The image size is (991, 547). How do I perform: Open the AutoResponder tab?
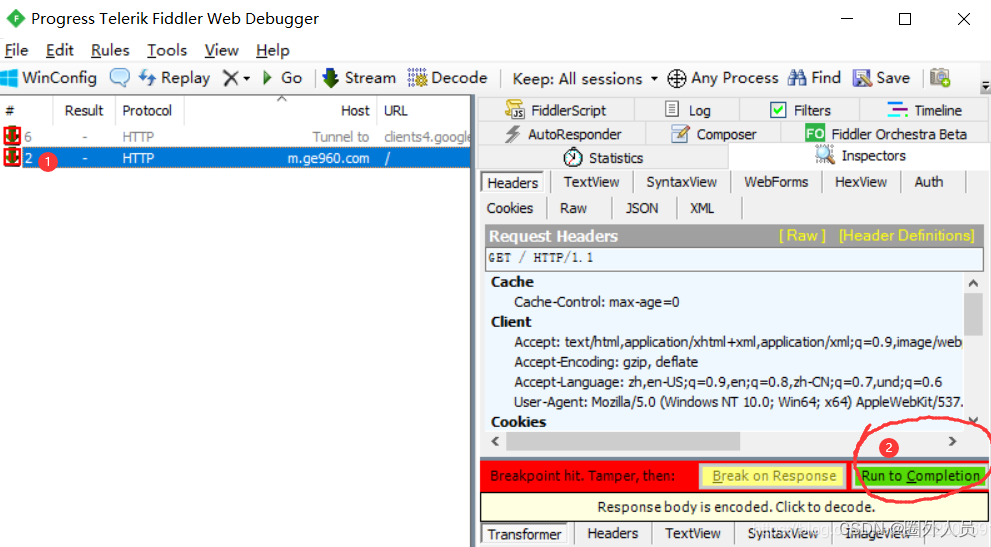pos(562,134)
